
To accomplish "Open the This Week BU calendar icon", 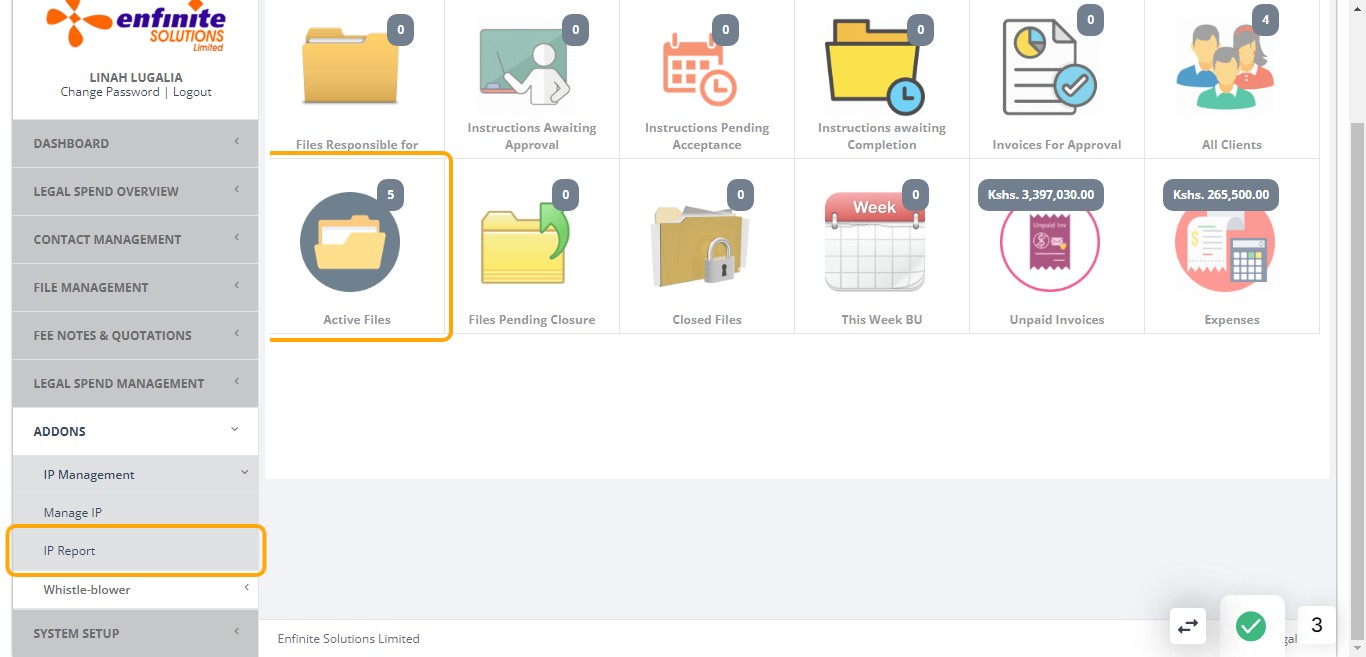I will [875, 242].
